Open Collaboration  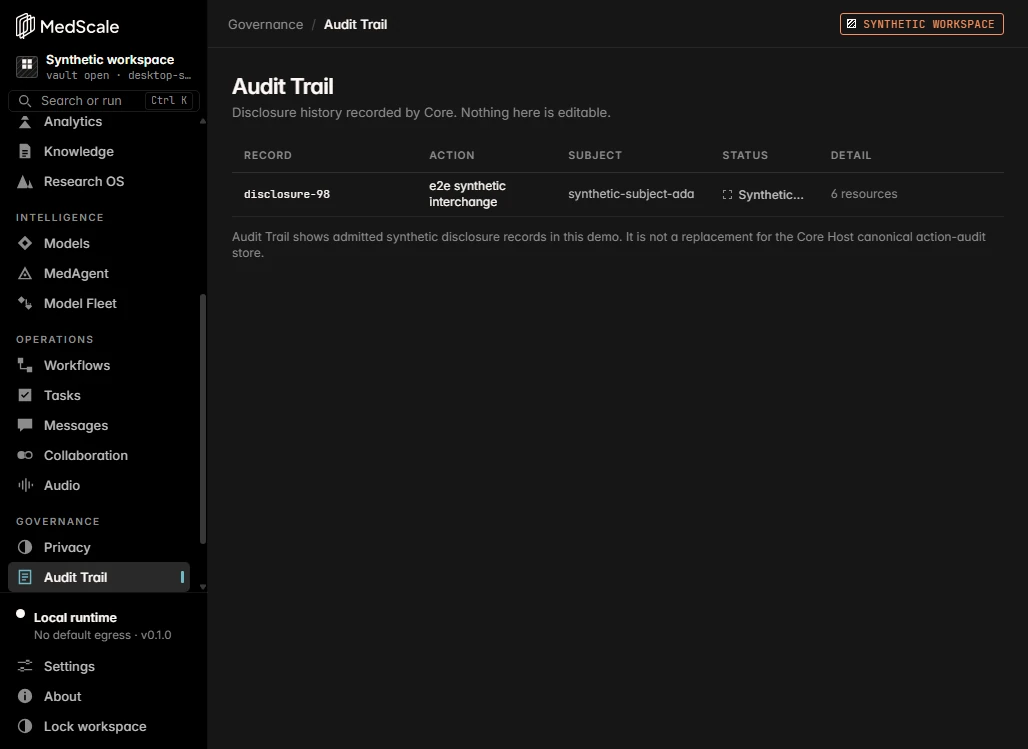pos(98,455)
